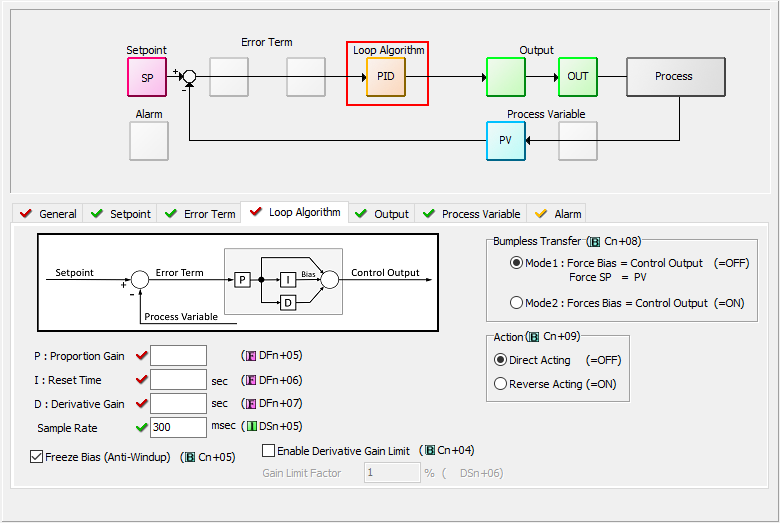
Task: Click the pink SP setpoint block
Action: click(147, 77)
